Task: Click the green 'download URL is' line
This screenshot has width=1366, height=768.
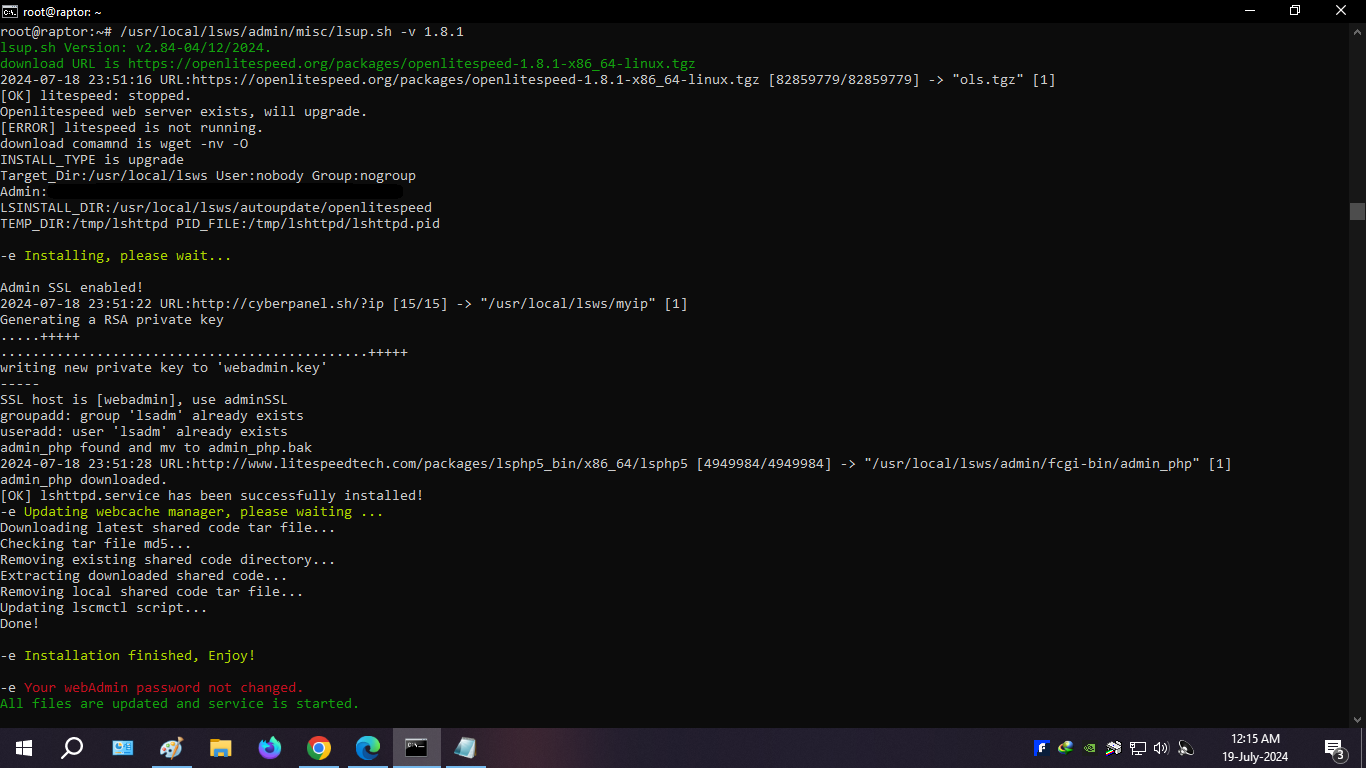Action: pyautogui.click(x=348, y=64)
